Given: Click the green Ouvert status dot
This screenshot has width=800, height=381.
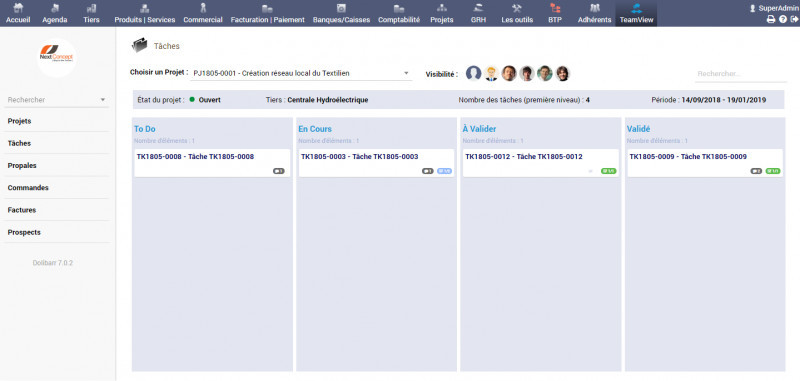Looking at the screenshot, I should click(x=192, y=99).
